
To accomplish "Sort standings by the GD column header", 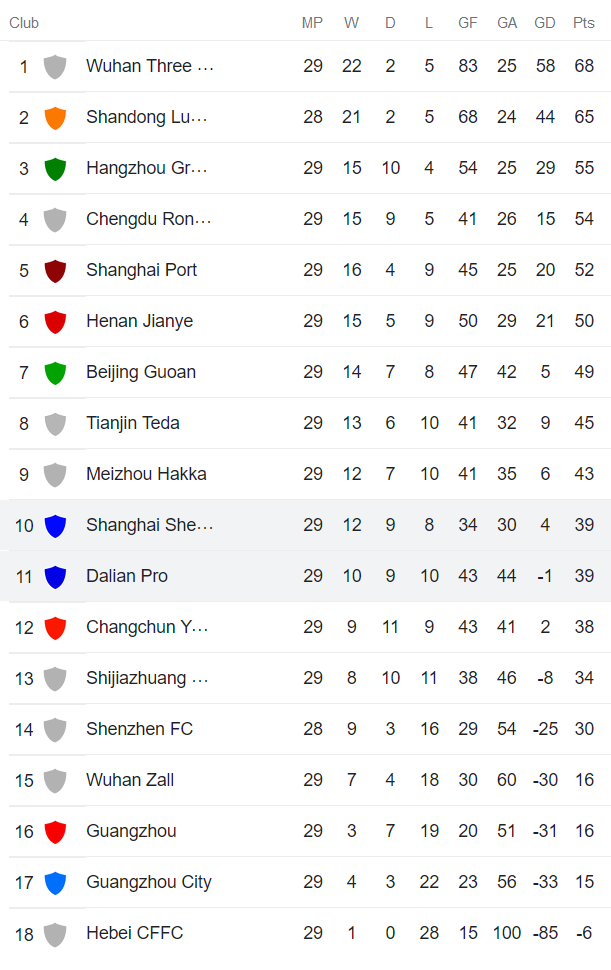I will pyautogui.click(x=545, y=22).
